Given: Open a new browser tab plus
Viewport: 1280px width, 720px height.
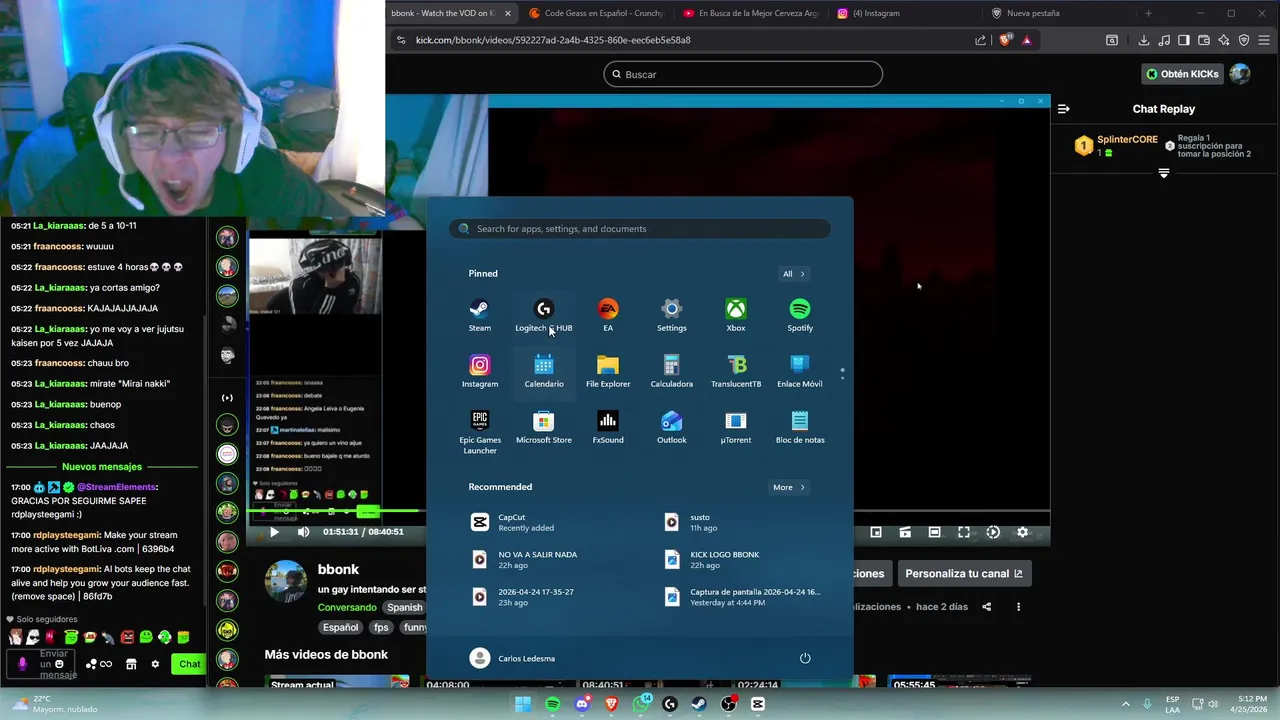Looking at the screenshot, I should click(x=1148, y=13).
